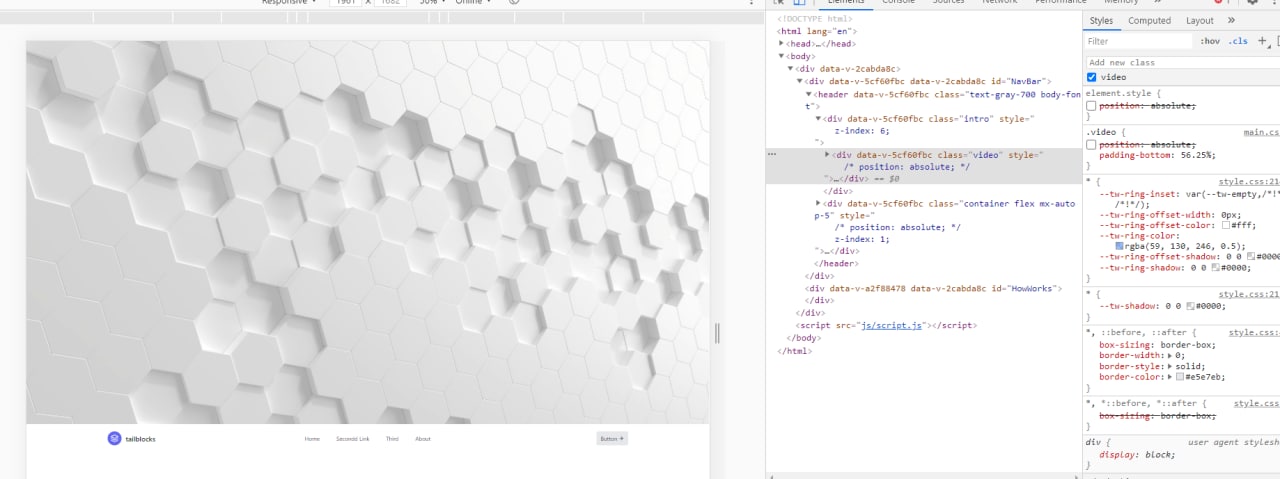Switch to the Styles tab
1280x479 pixels.
[1101, 20]
